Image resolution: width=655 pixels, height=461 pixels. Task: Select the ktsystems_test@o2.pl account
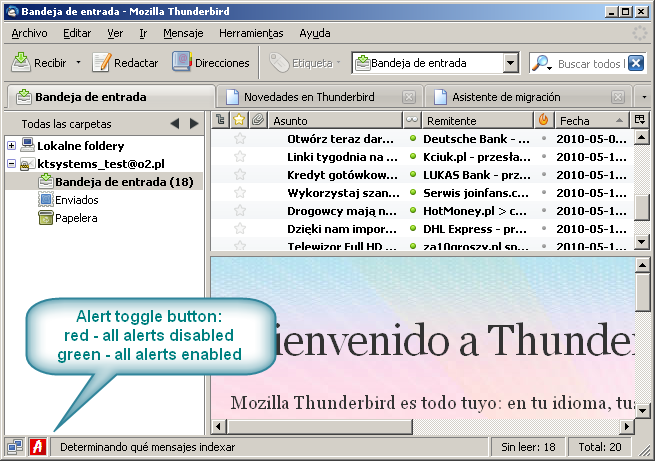coord(101,164)
